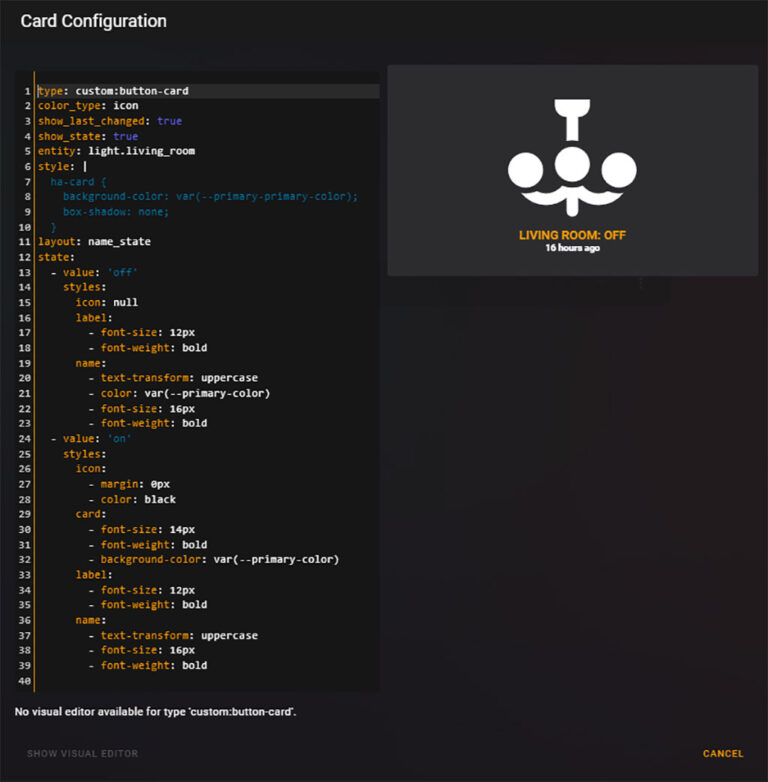Image resolution: width=768 pixels, height=782 pixels.
Task: Click the entity value light.living_room
Action: click(141, 151)
